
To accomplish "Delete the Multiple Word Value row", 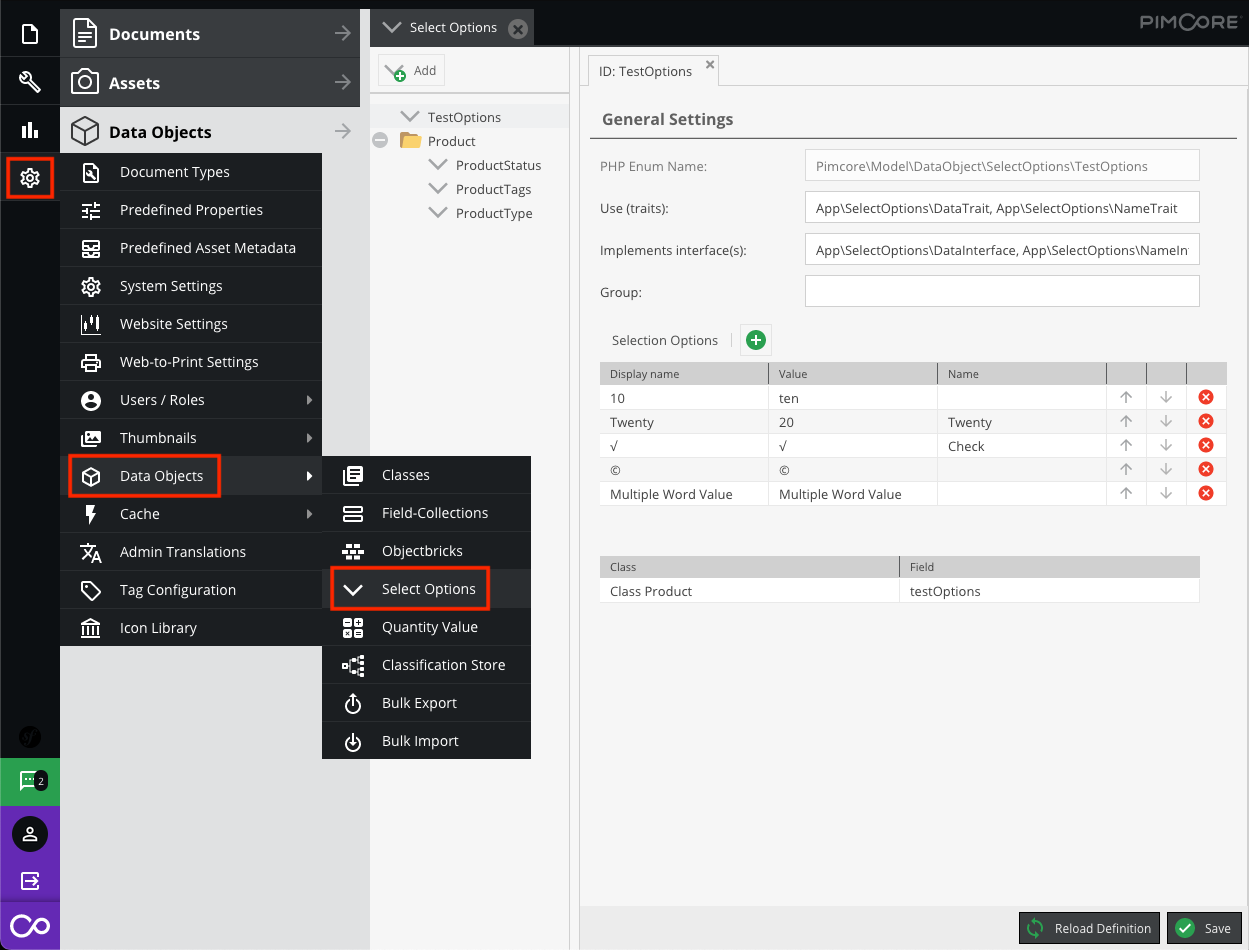I will tap(1206, 494).
